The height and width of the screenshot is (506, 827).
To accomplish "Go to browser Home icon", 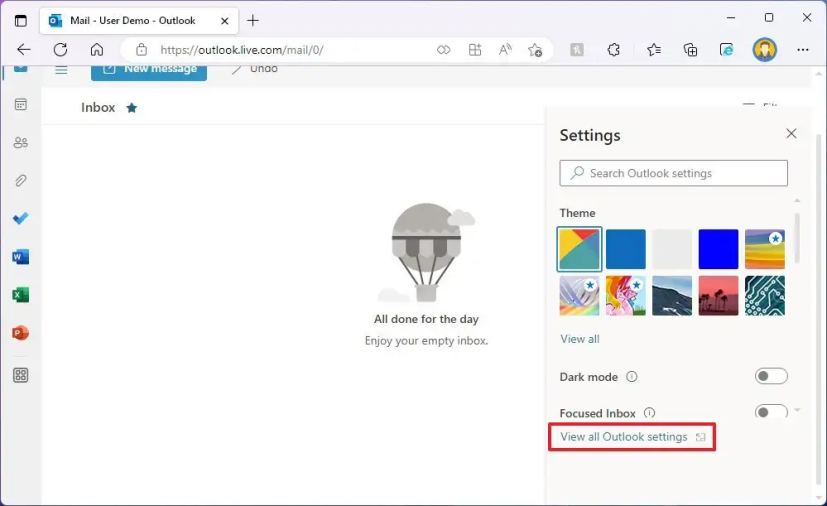I will click(x=97, y=50).
